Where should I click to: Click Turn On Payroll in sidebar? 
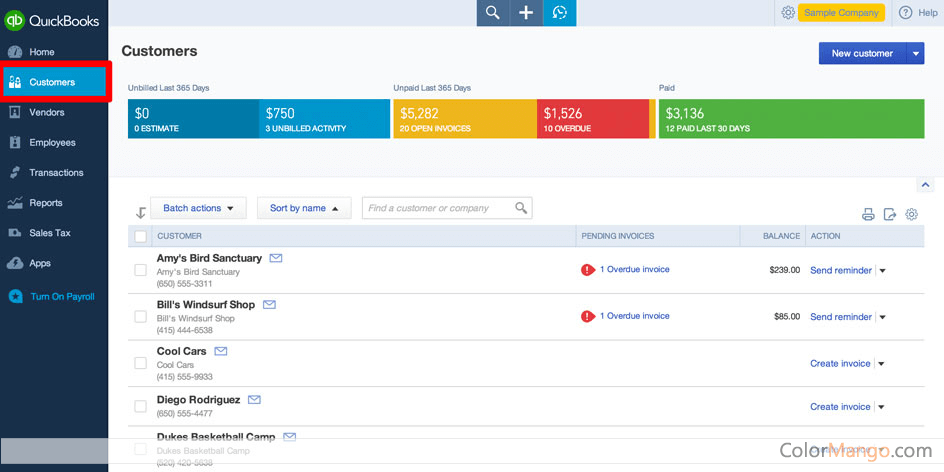63,296
